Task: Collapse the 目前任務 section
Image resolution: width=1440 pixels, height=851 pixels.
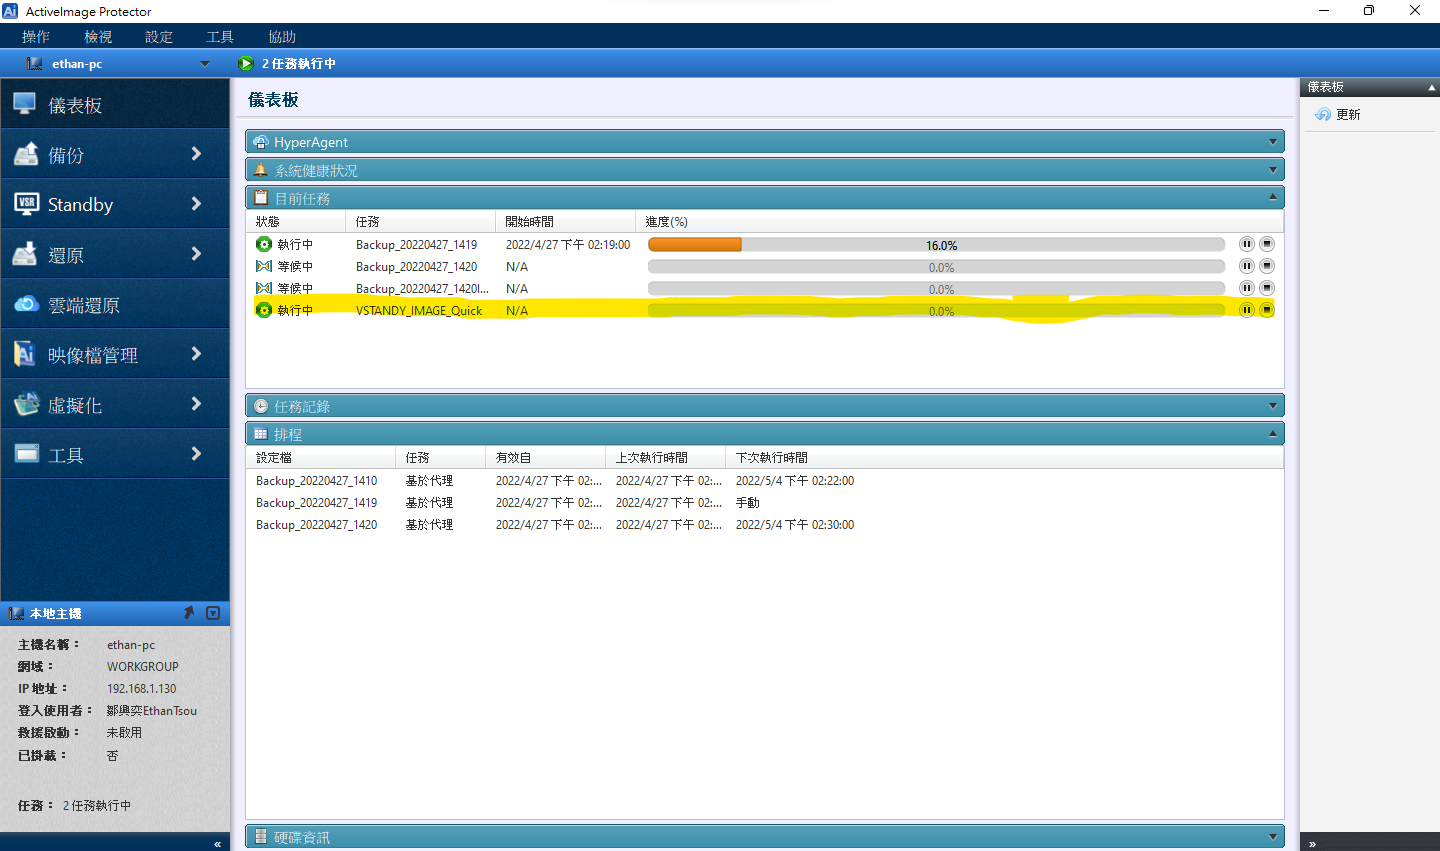Action: [1272, 198]
